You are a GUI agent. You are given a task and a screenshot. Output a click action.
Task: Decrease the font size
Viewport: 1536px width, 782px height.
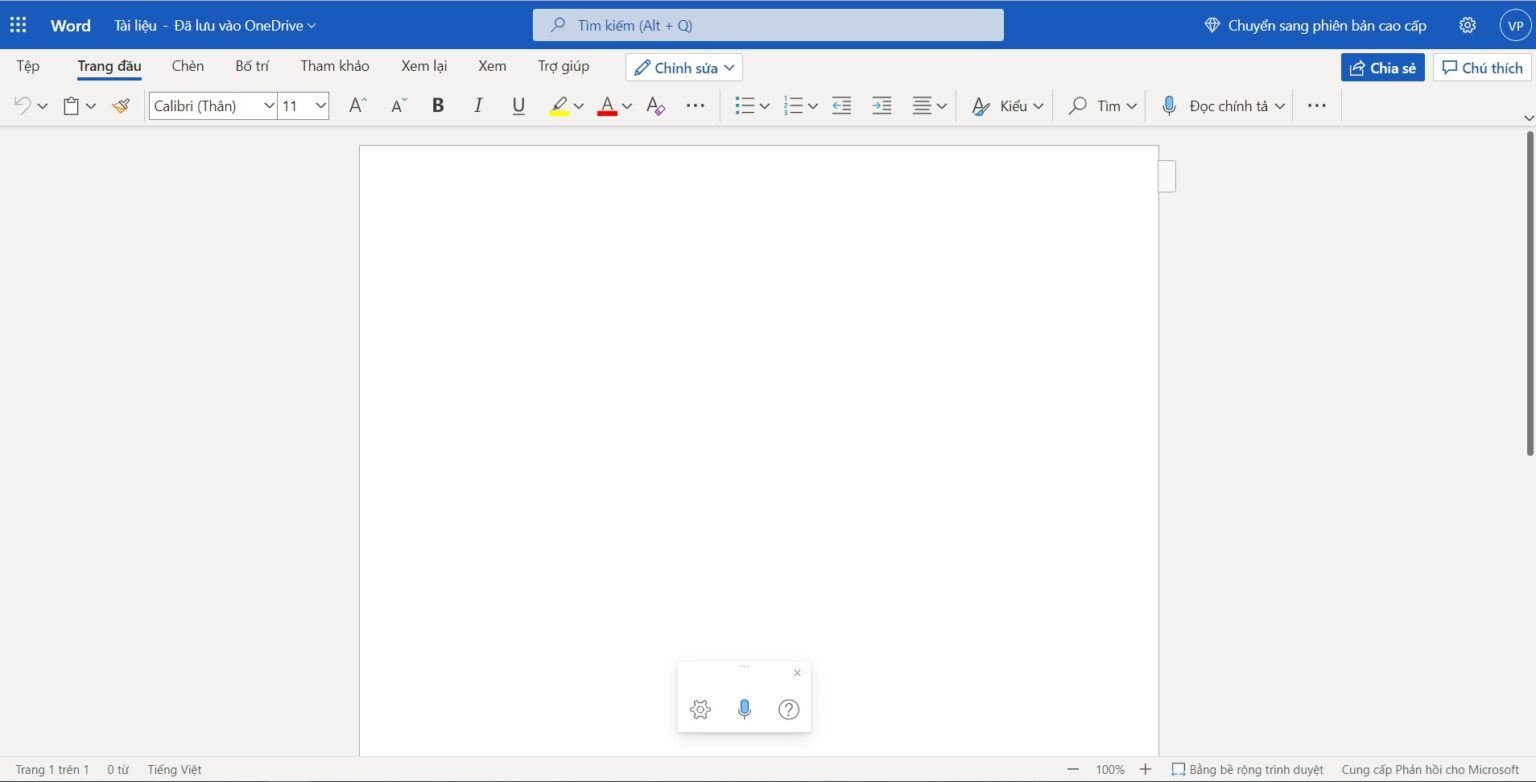point(397,105)
